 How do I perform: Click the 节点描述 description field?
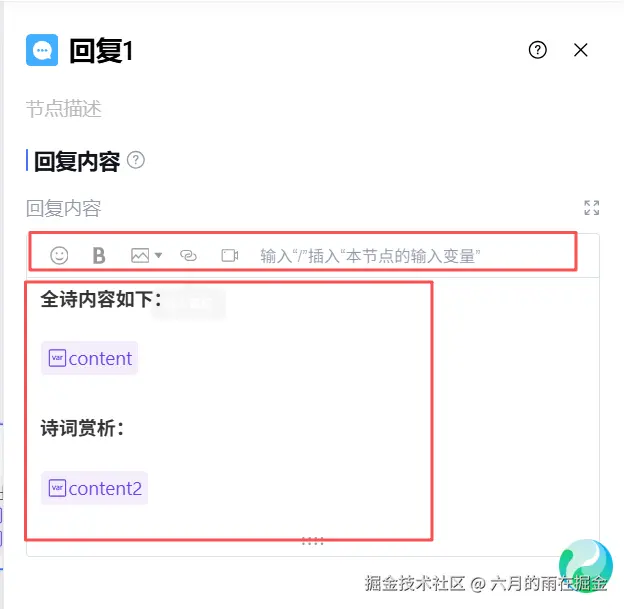click(x=64, y=109)
